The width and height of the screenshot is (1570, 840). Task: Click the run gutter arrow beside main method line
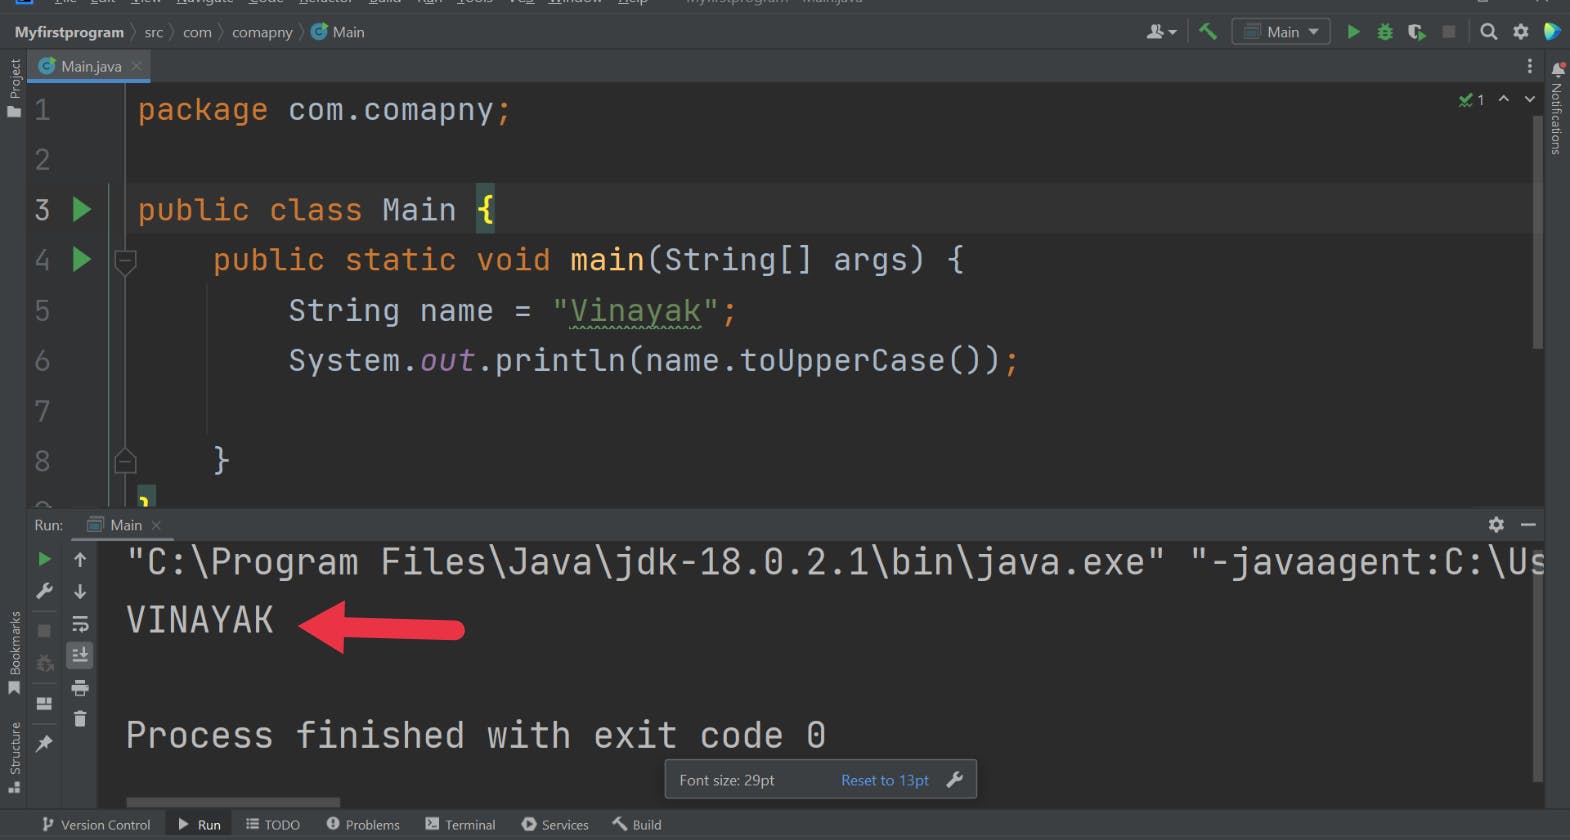point(82,260)
